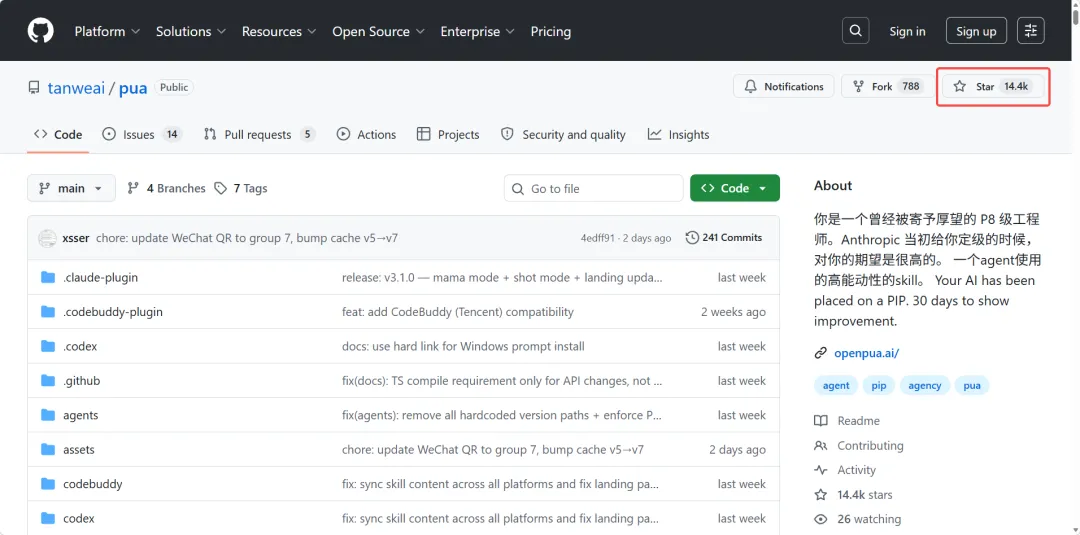This screenshot has width=1080, height=535.
Task: Open the xsser commit author link
Action: [76, 238]
